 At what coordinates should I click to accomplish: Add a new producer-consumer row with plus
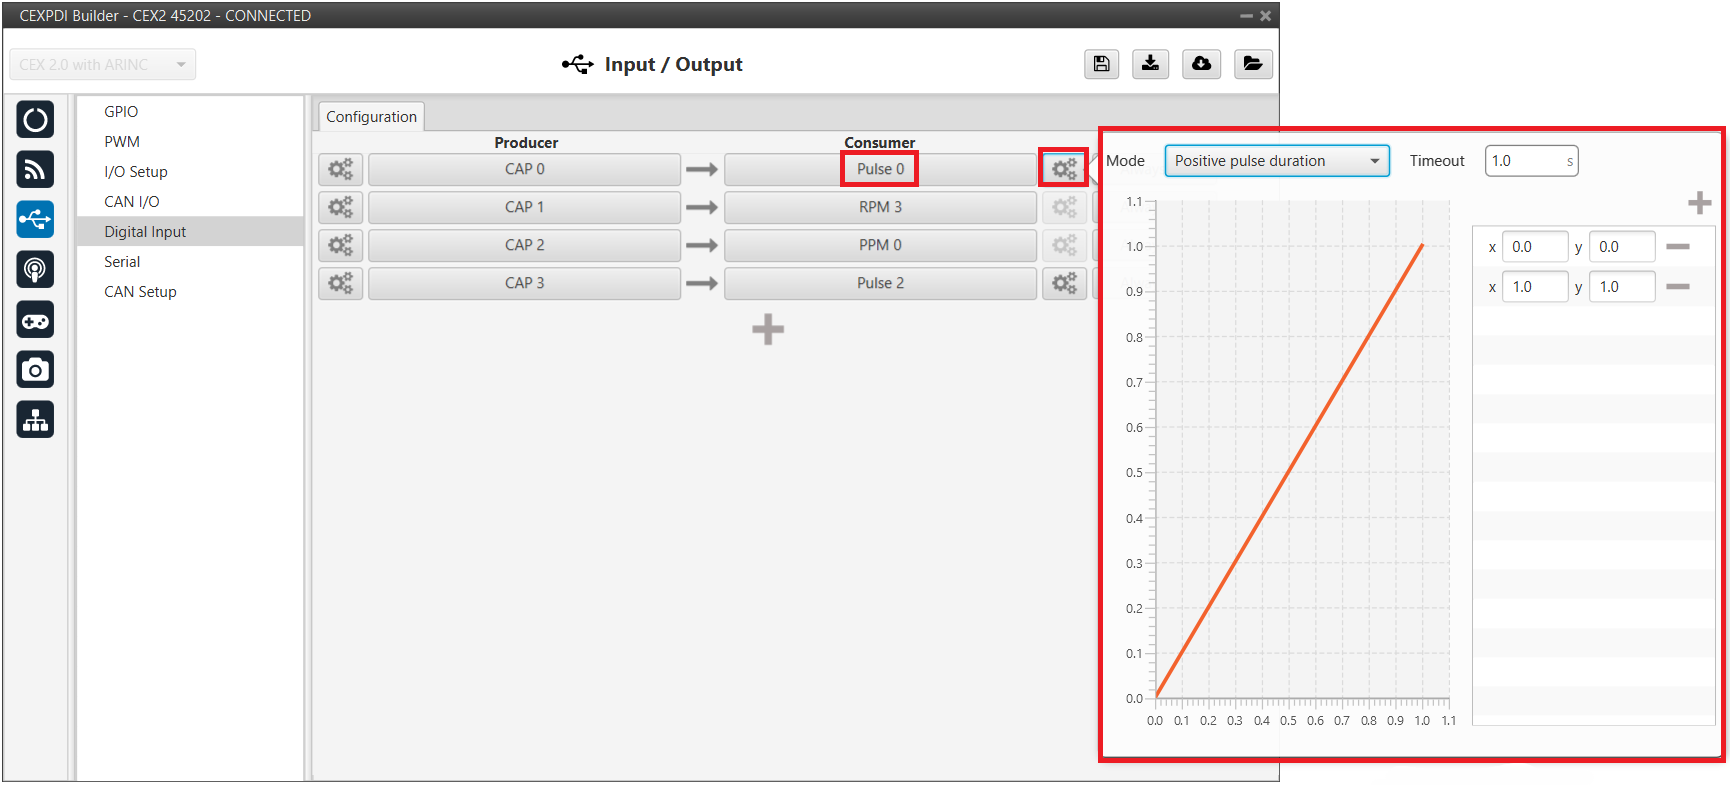coord(767,329)
